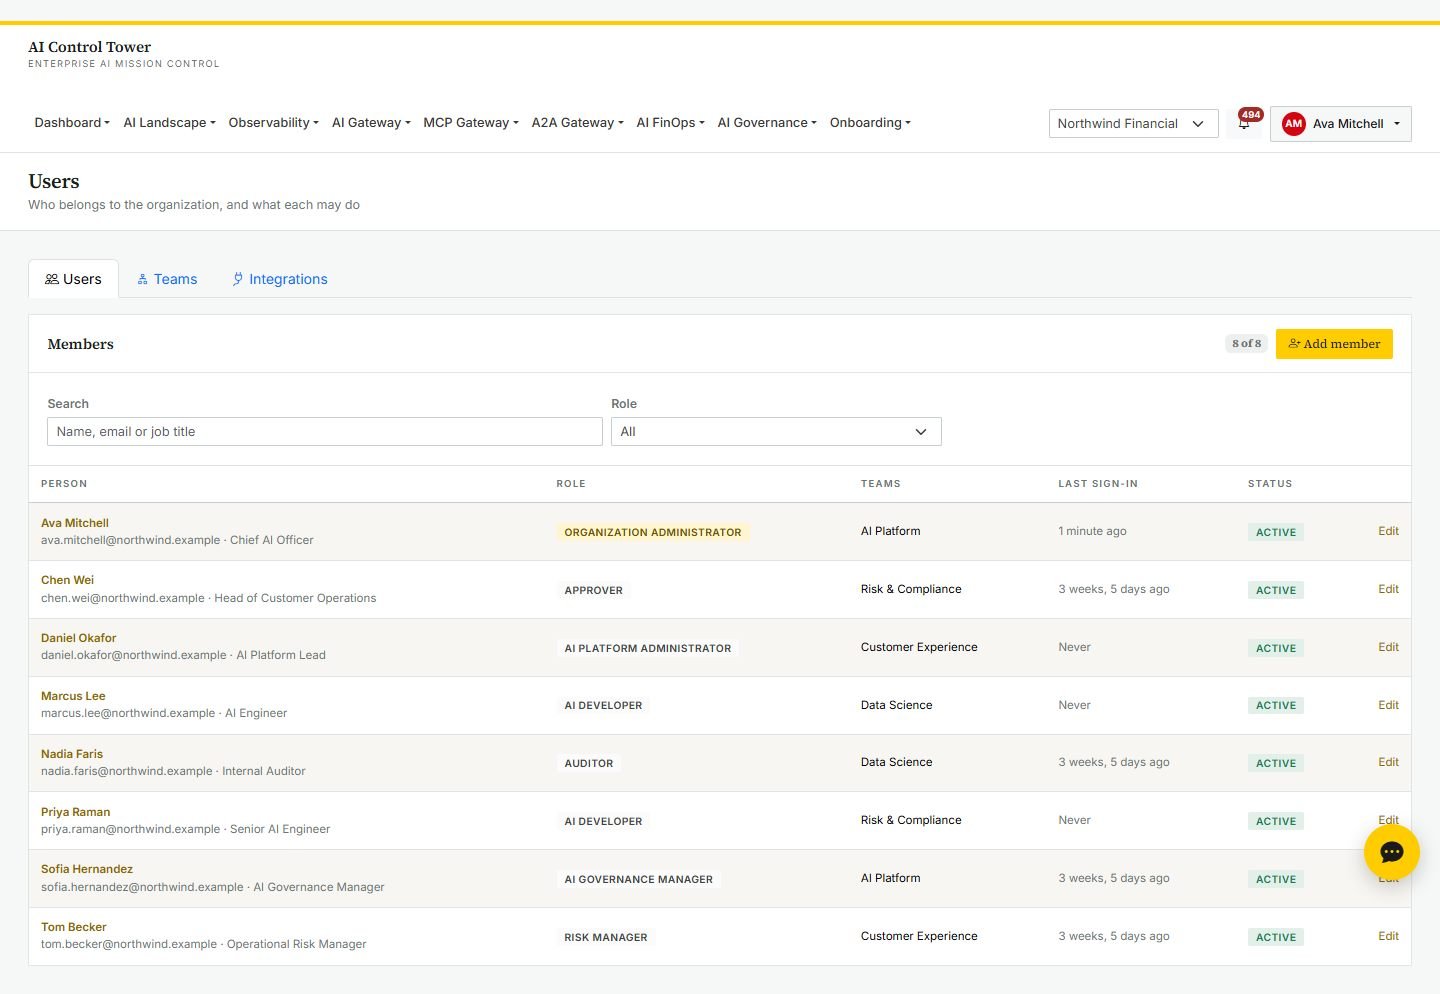
Task: Switch to the Integrations tab
Action: [x=280, y=279]
